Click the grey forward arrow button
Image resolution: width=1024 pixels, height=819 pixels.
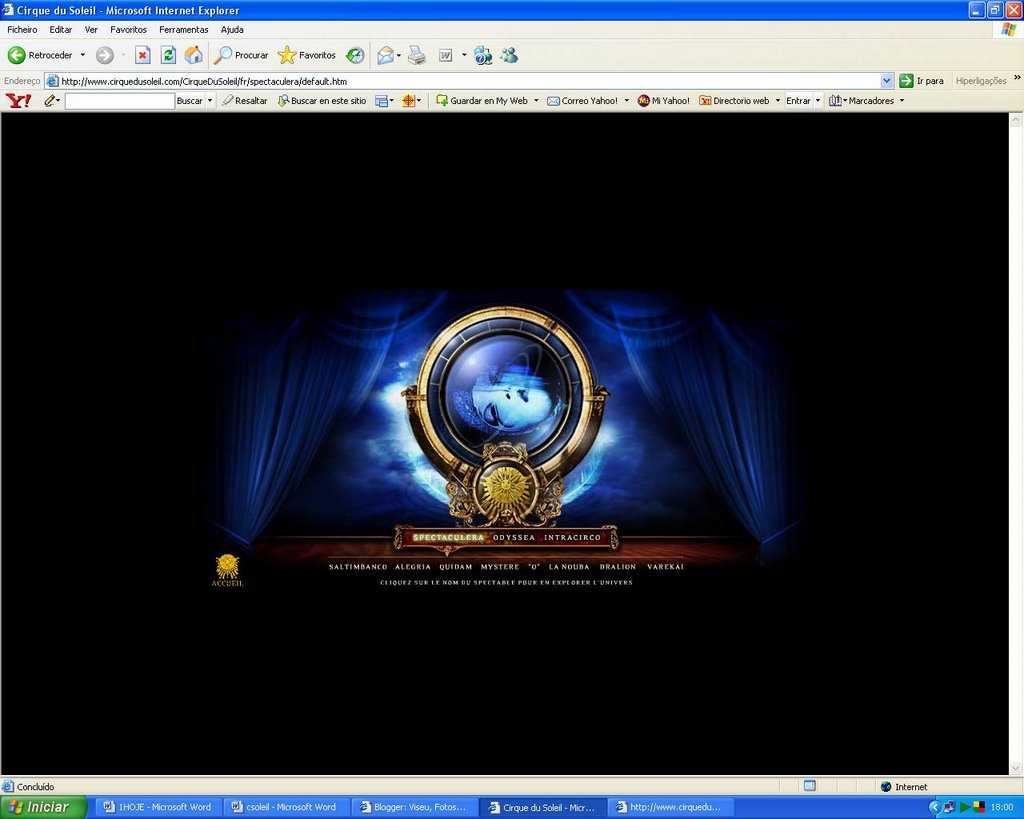(x=104, y=56)
